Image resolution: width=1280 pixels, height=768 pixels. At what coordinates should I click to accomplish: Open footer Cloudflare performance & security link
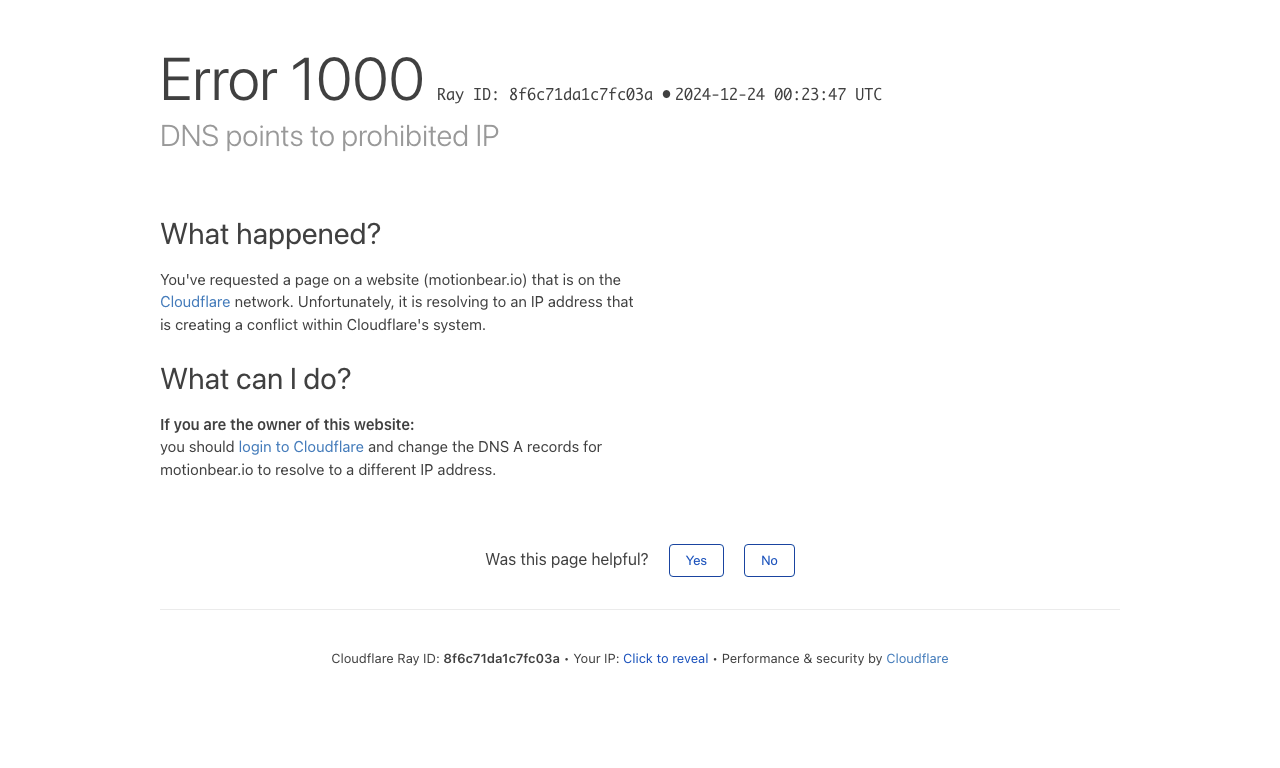coord(917,659)
